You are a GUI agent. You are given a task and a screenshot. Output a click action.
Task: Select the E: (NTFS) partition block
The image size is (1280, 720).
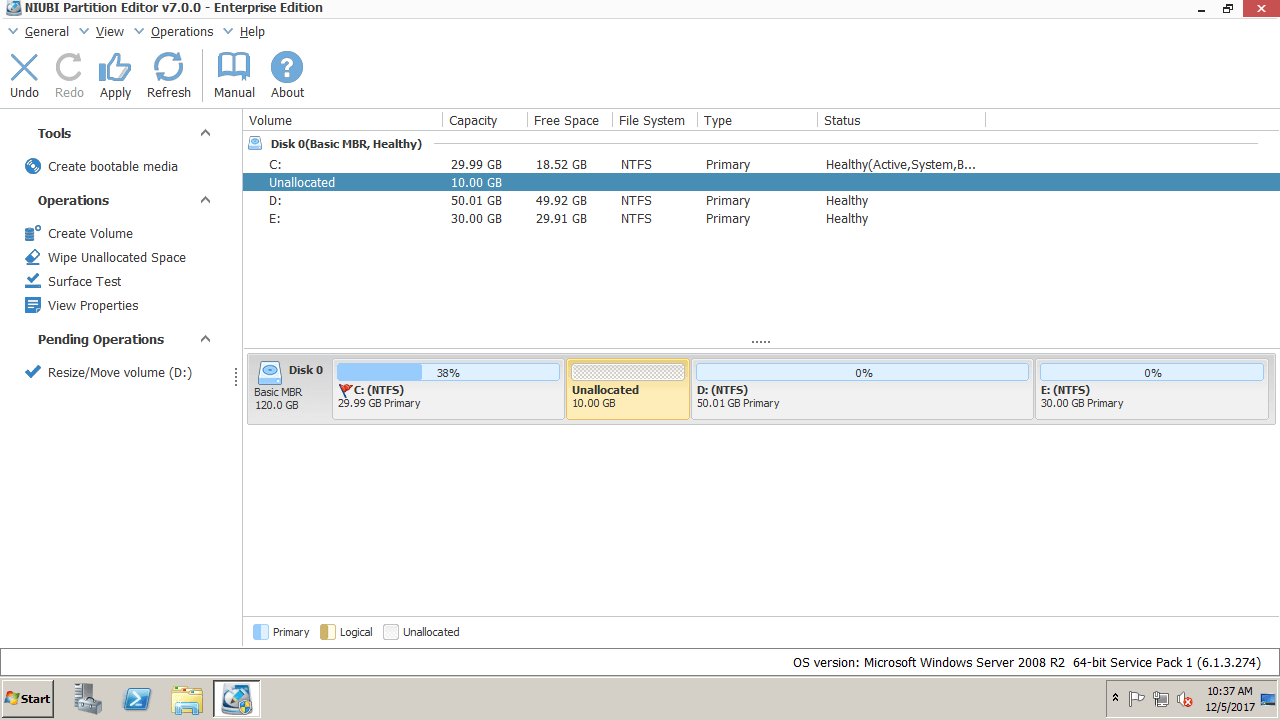[x=1152, y=389]
